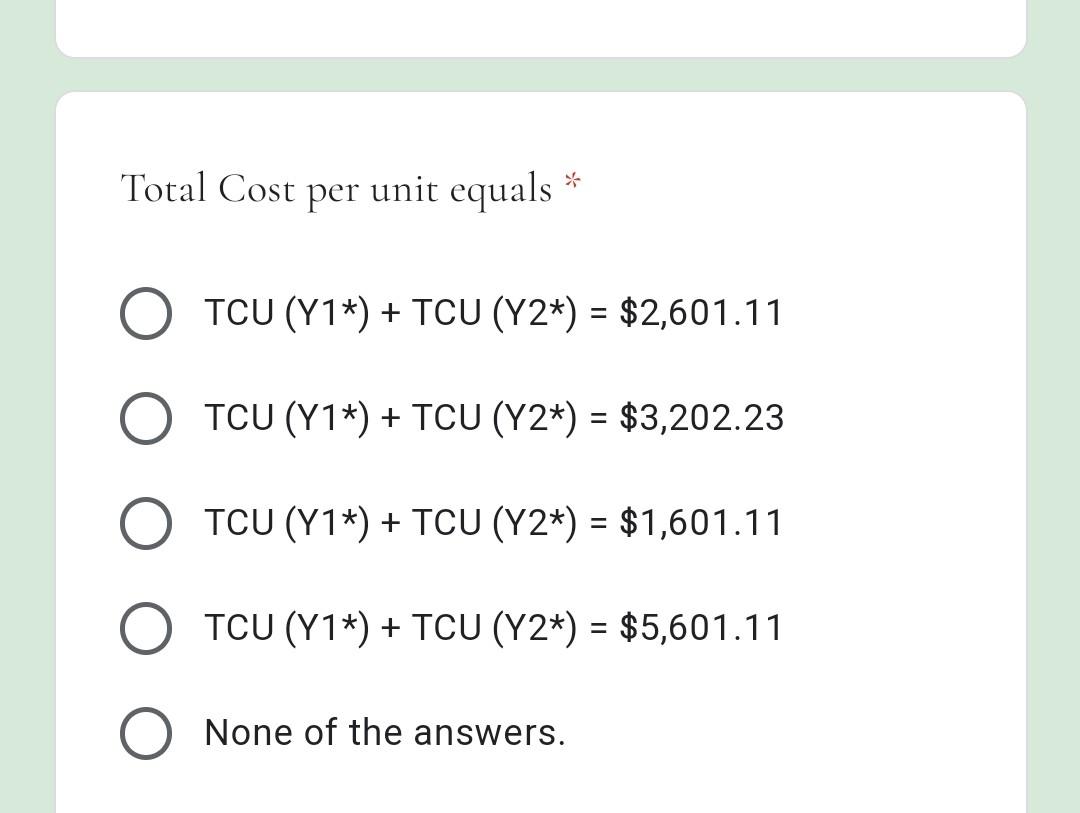
Task: Click the radio circle beside $3,202.23
Action: [145, 418]
